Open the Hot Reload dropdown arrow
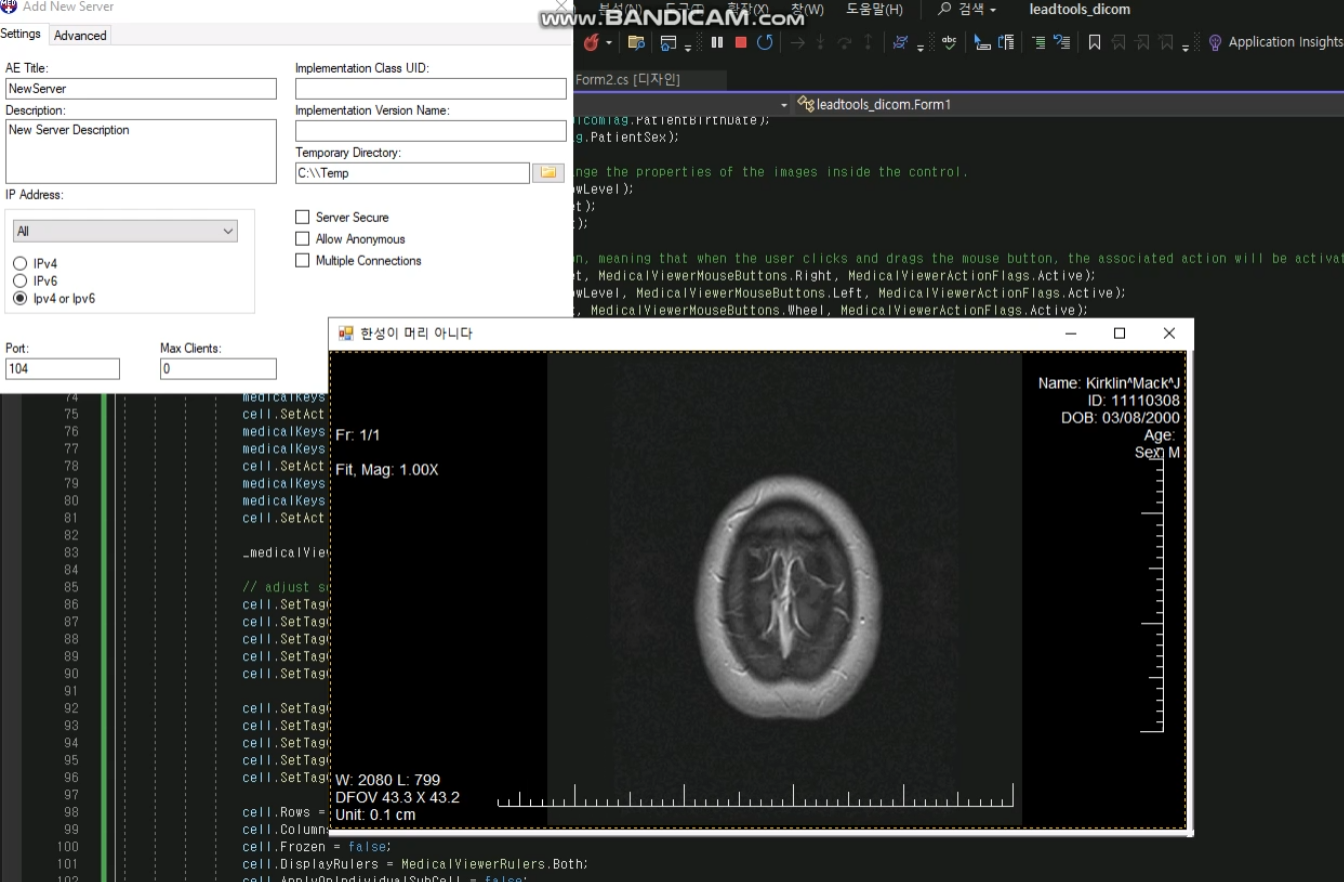The image size is (1344, 882). click(x=608, y=43)
